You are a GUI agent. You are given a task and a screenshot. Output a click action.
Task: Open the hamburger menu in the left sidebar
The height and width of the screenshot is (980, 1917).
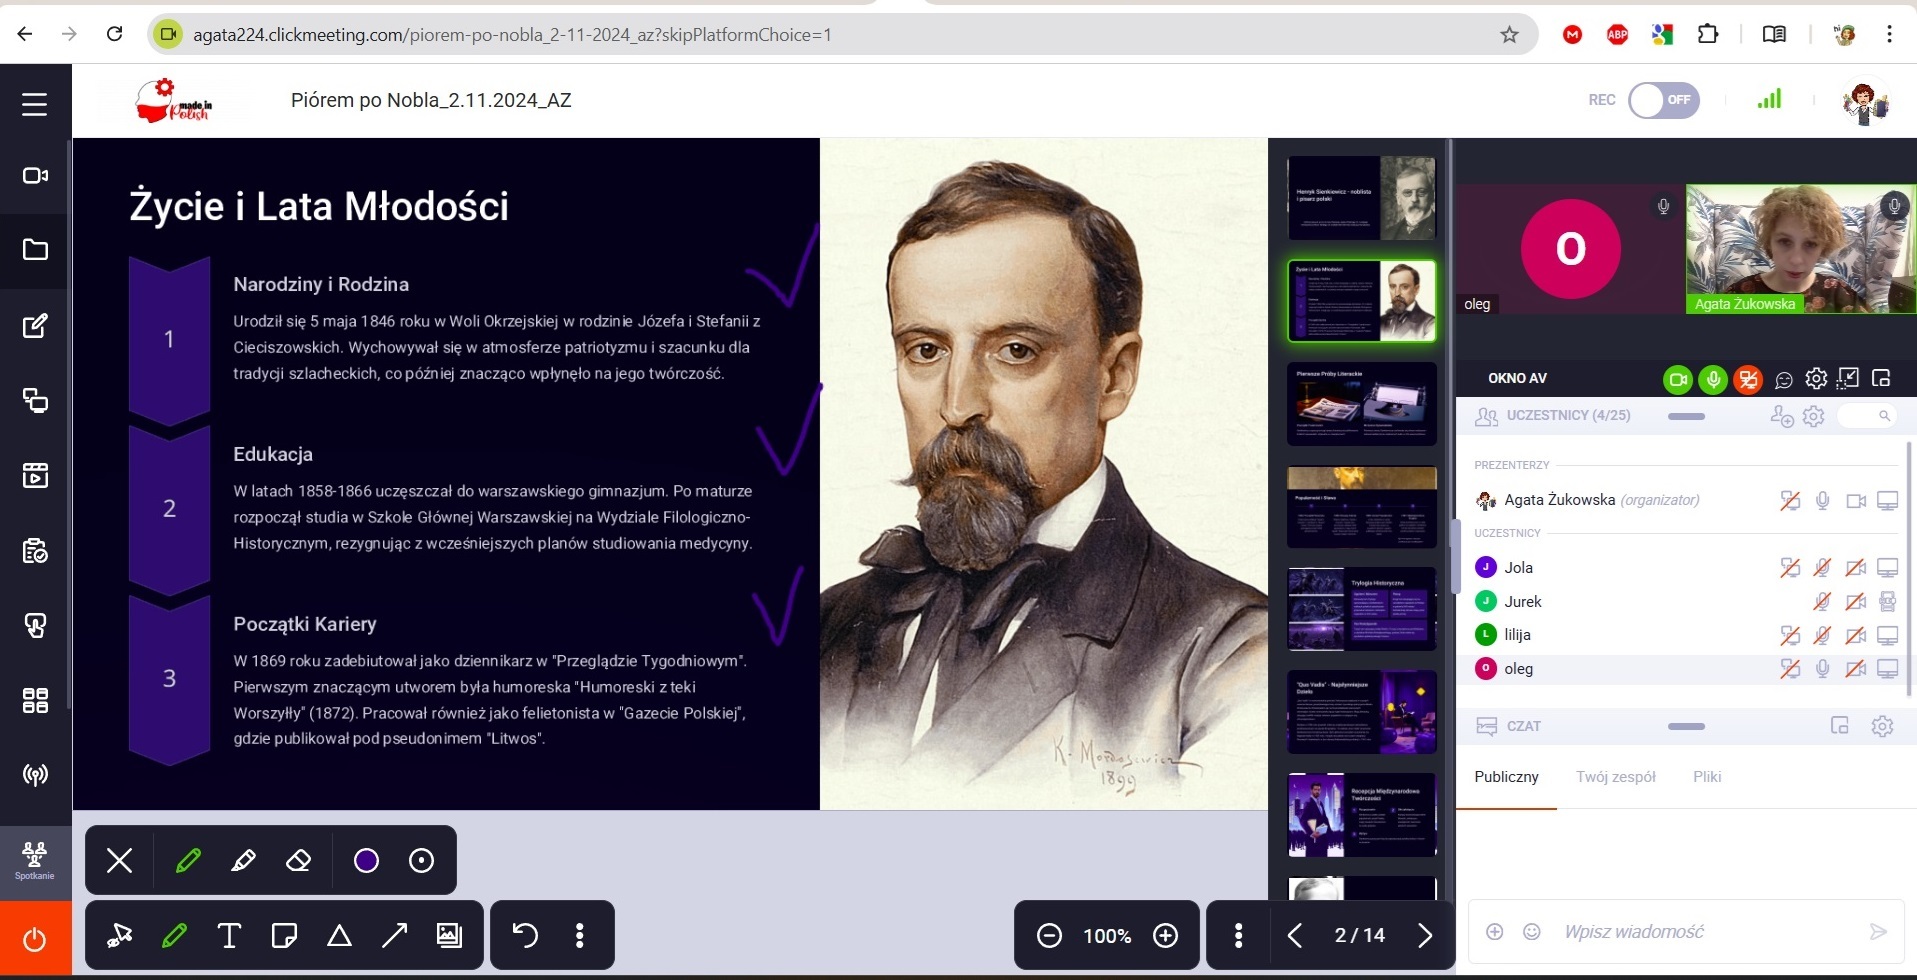pos(35,104)
